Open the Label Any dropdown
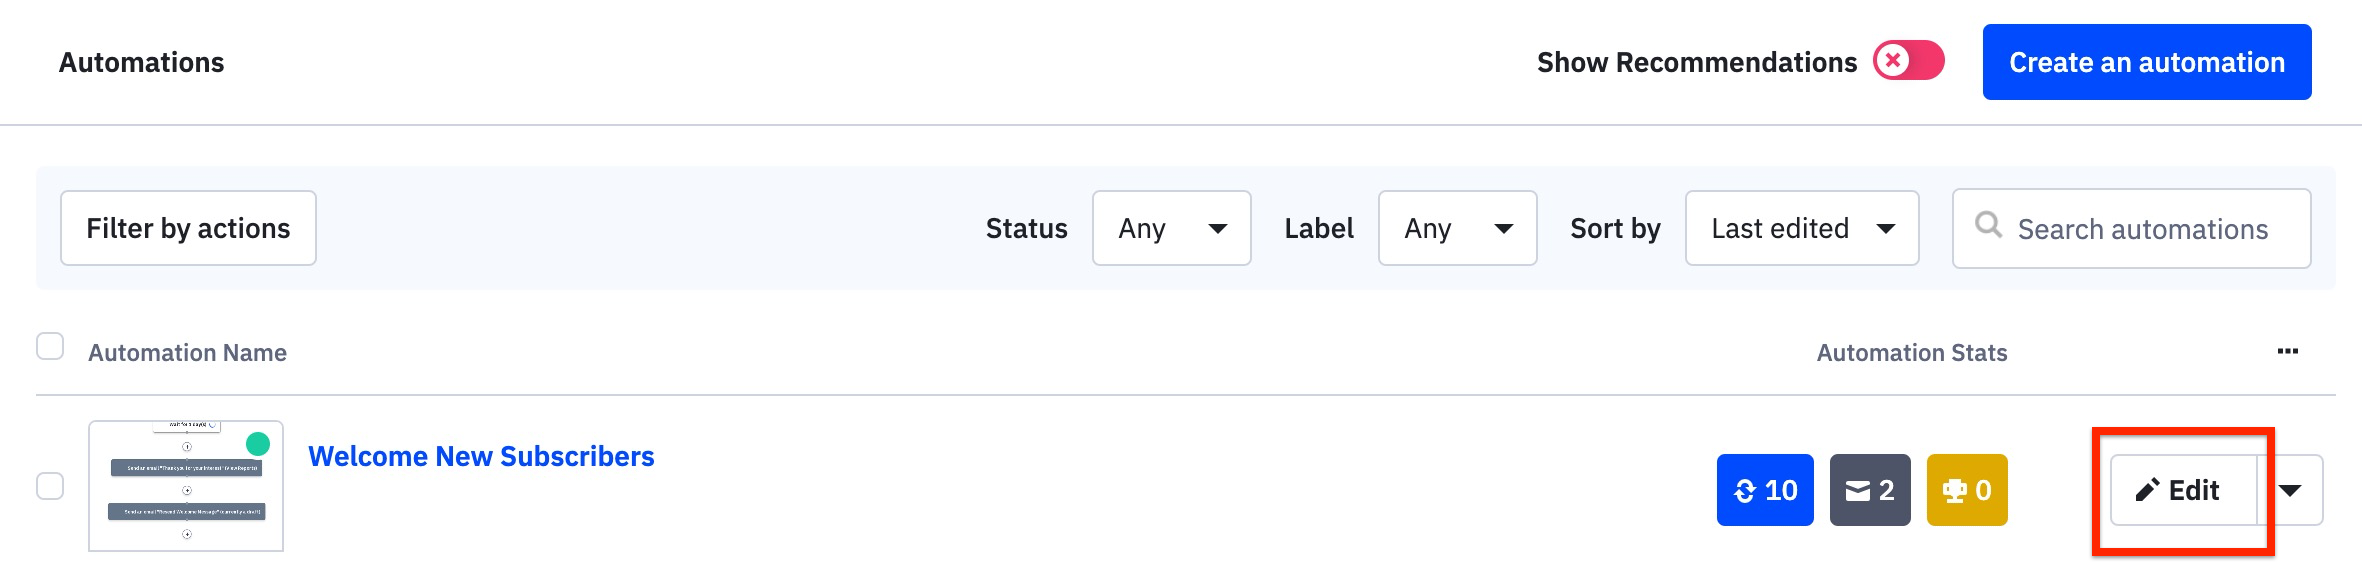Viewport: 2362px width, 574px height. (1458, 228)
